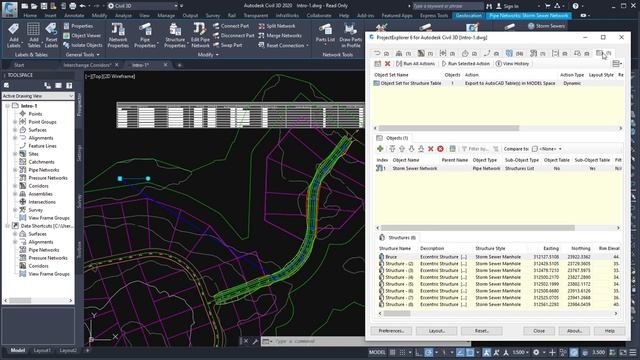640x360 pixels.
Task: Click the settings gear icon on the status bar
Action: [536, 352]
